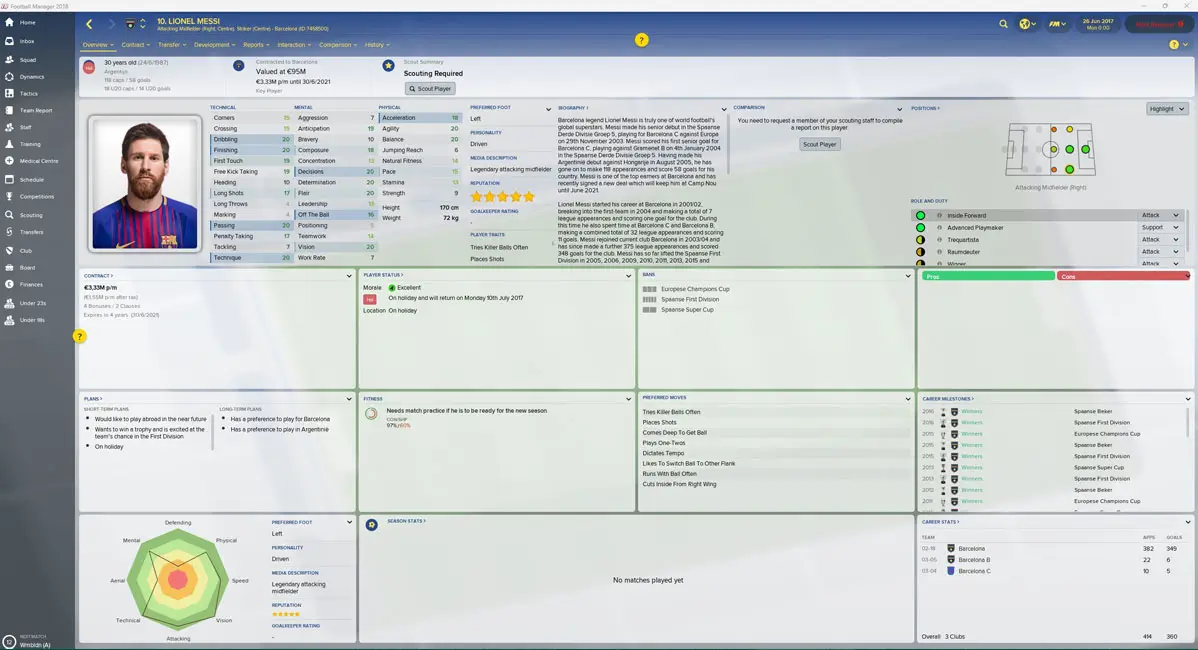
Task: Open the Interaction tab menu
Action: click(294, 45)
